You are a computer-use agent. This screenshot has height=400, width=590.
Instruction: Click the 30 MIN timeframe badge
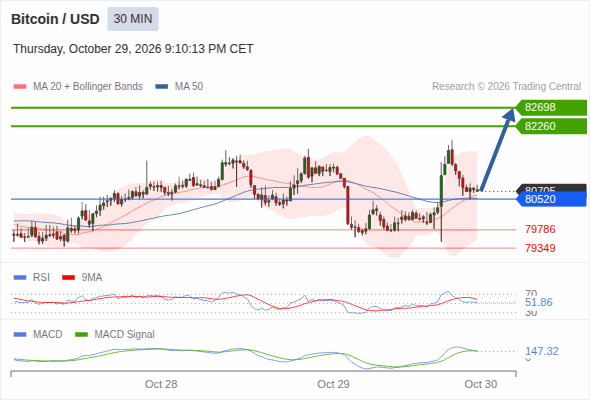tap(133, 19)
